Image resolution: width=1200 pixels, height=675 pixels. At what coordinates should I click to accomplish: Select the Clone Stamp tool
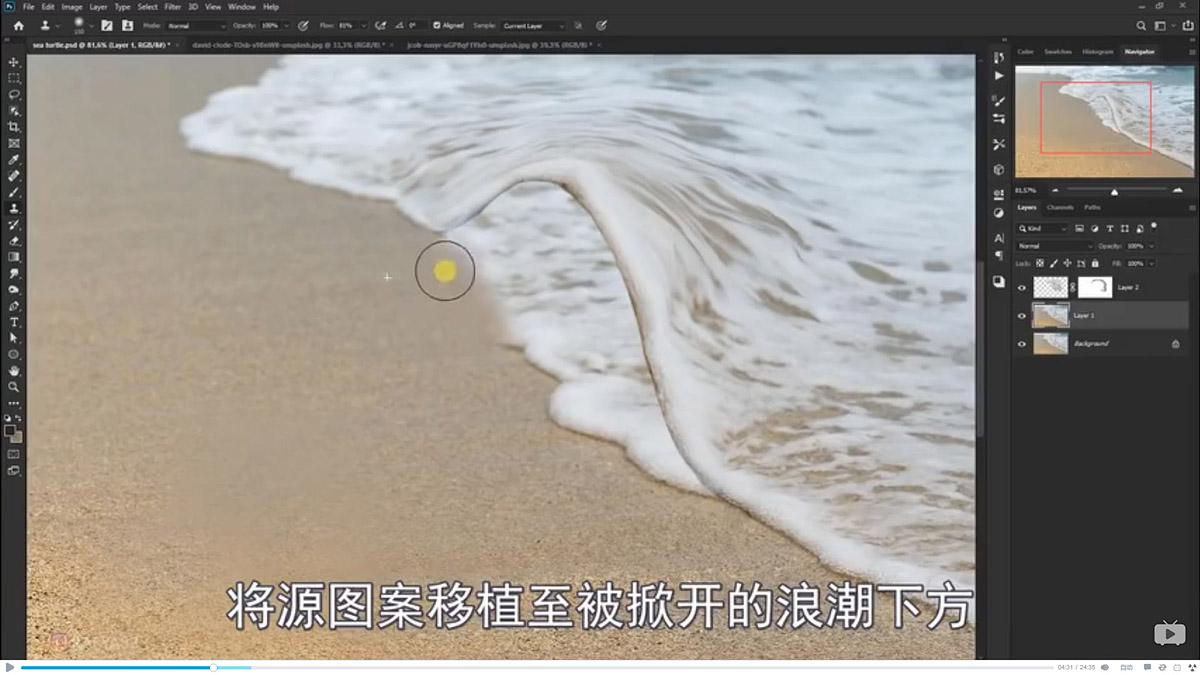(14, 208)
